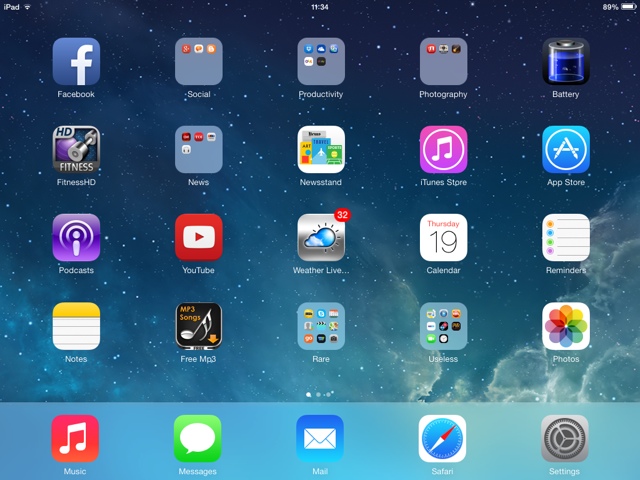
Task: Launch Safari from the dock
Action: 442,439
